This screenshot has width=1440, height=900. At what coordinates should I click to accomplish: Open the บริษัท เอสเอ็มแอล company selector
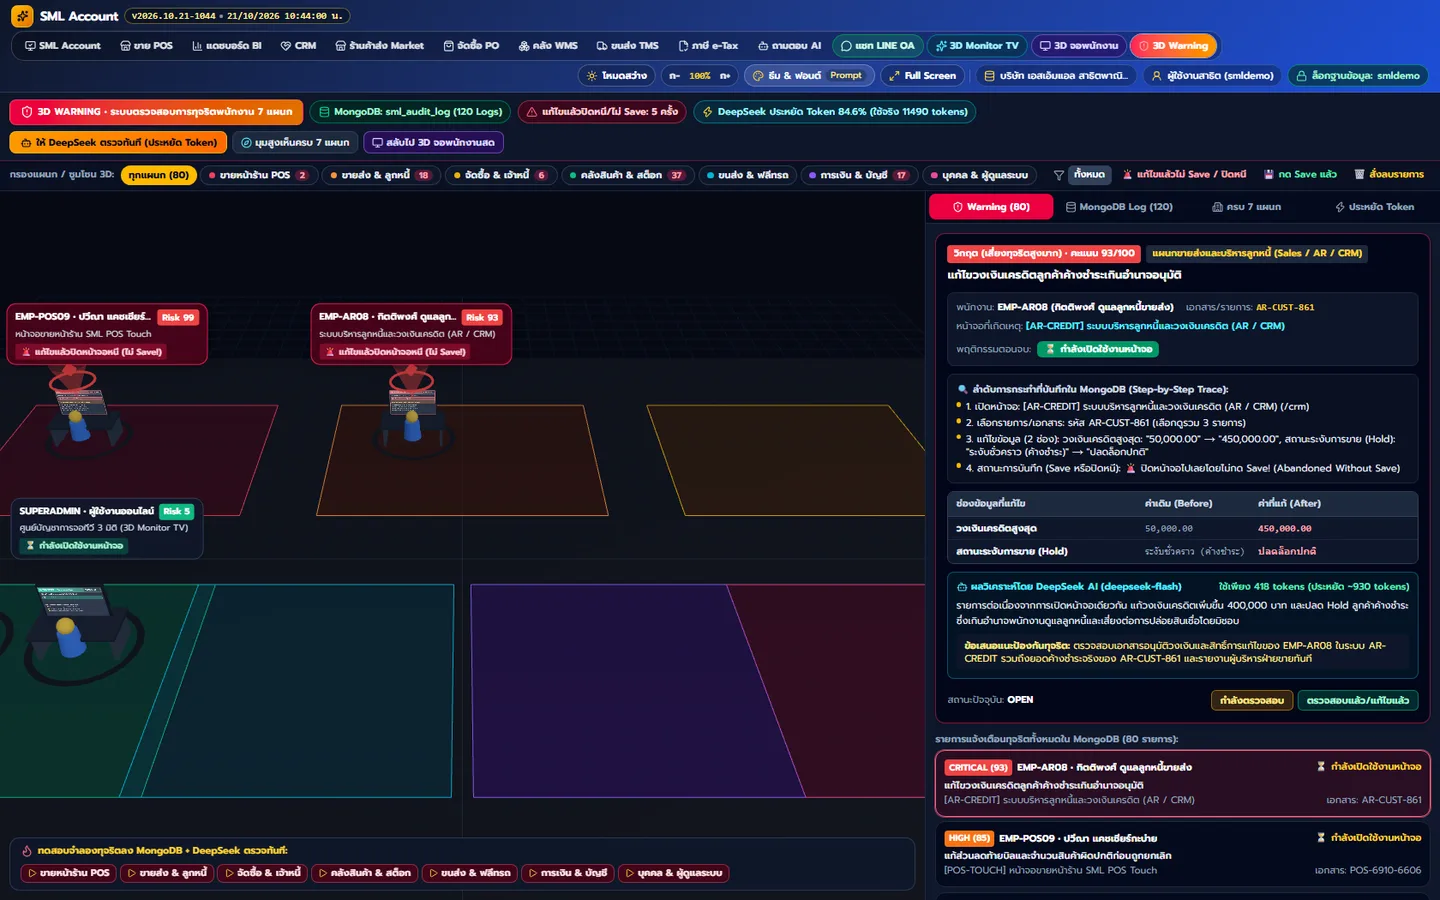1056,76
